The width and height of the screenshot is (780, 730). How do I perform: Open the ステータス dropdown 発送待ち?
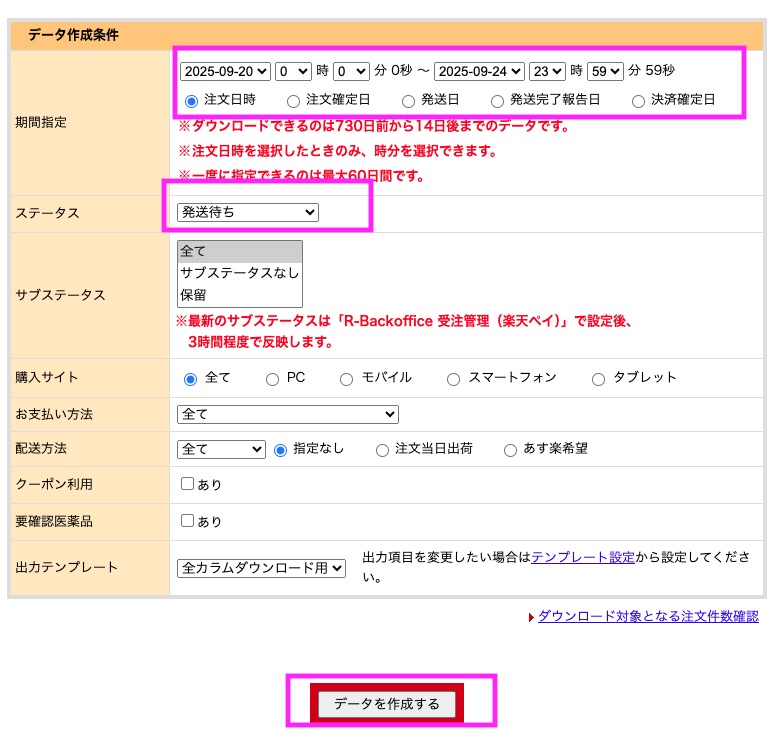tap(247, 212)
